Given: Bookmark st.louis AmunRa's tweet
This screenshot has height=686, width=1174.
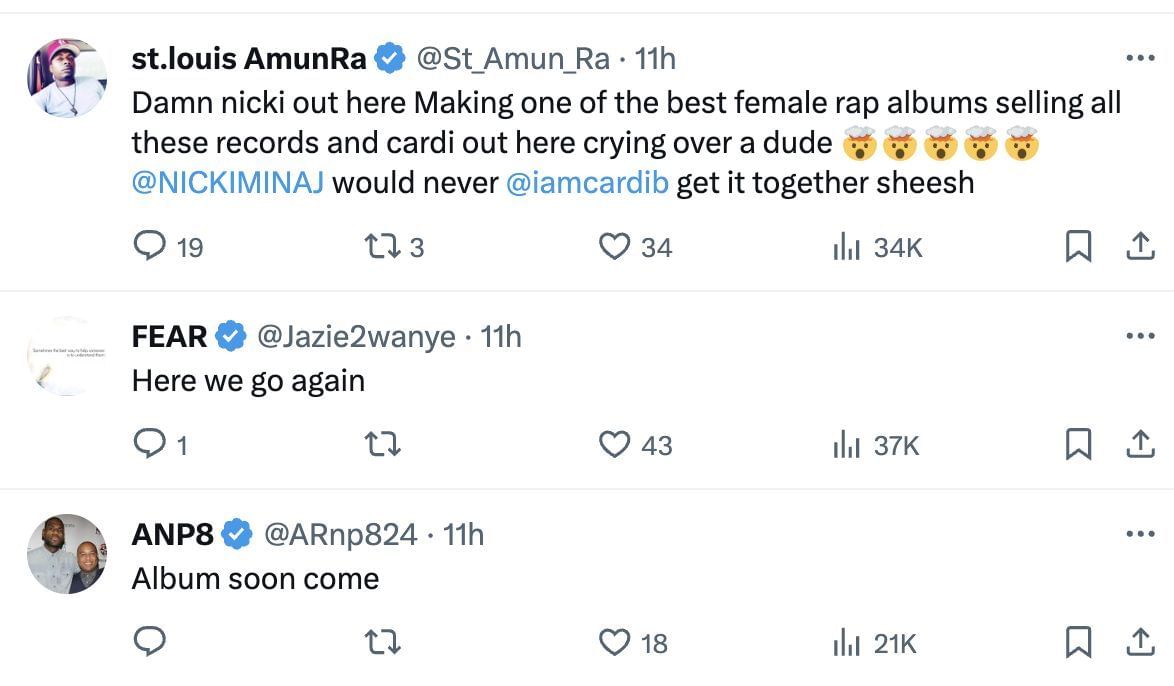Looking at the screenshot, I should coord(1077,246).
